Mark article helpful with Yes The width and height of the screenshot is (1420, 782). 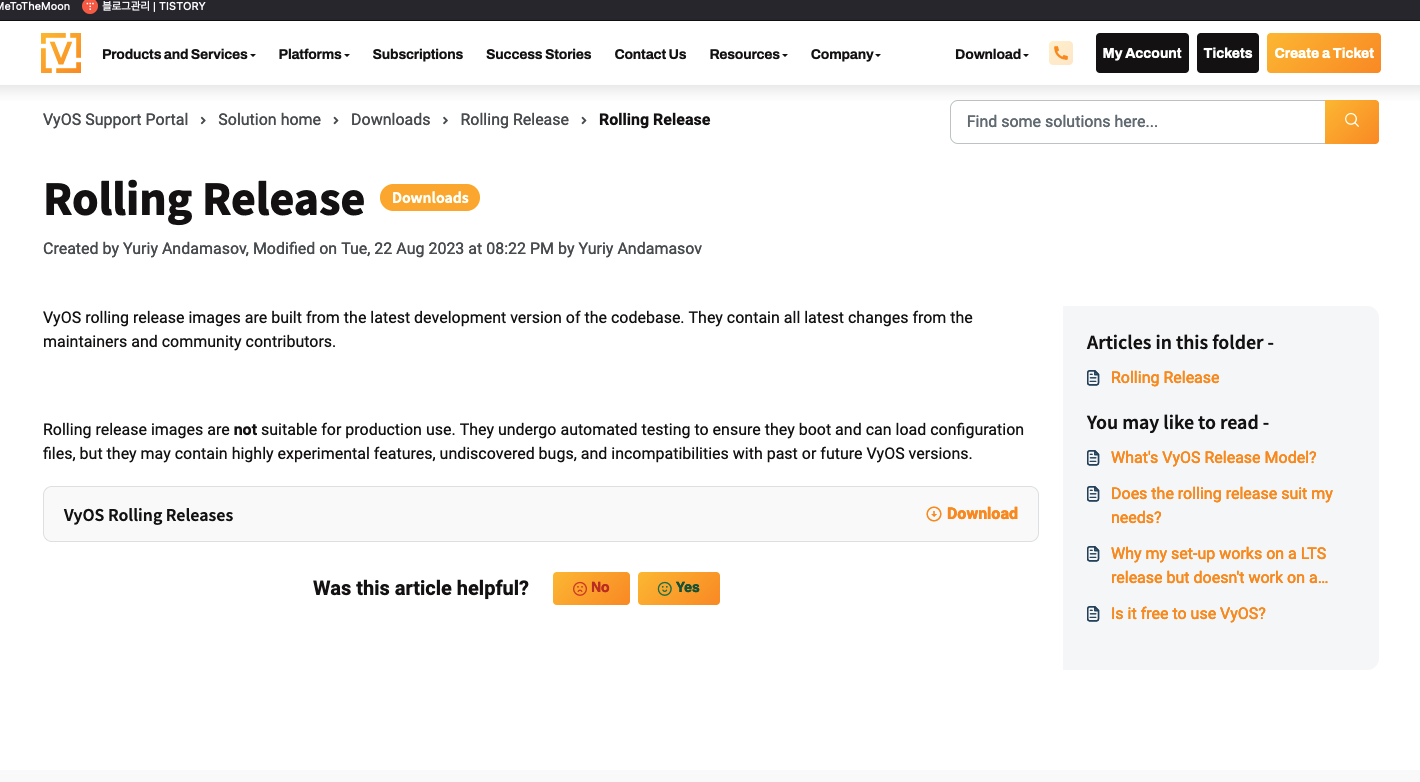click(x=679, y=588)
